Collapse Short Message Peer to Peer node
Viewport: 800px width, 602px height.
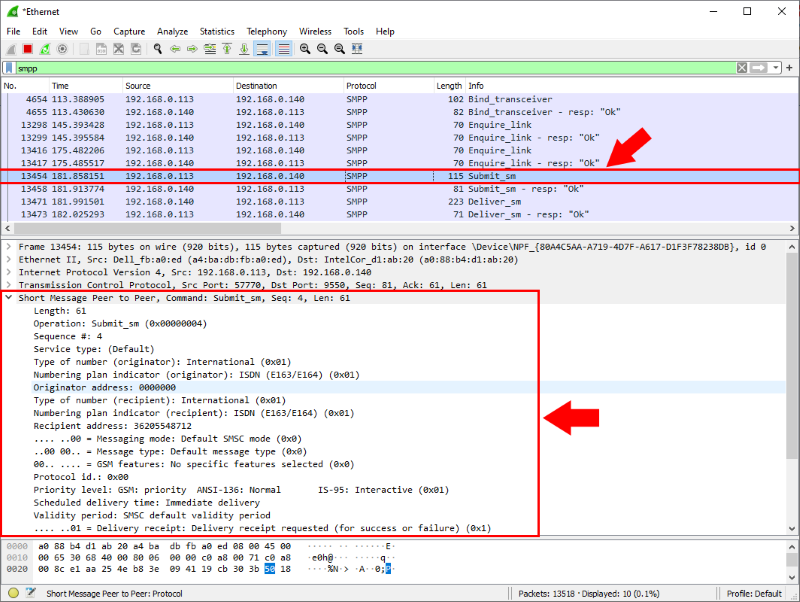click(x=9, y=298)
